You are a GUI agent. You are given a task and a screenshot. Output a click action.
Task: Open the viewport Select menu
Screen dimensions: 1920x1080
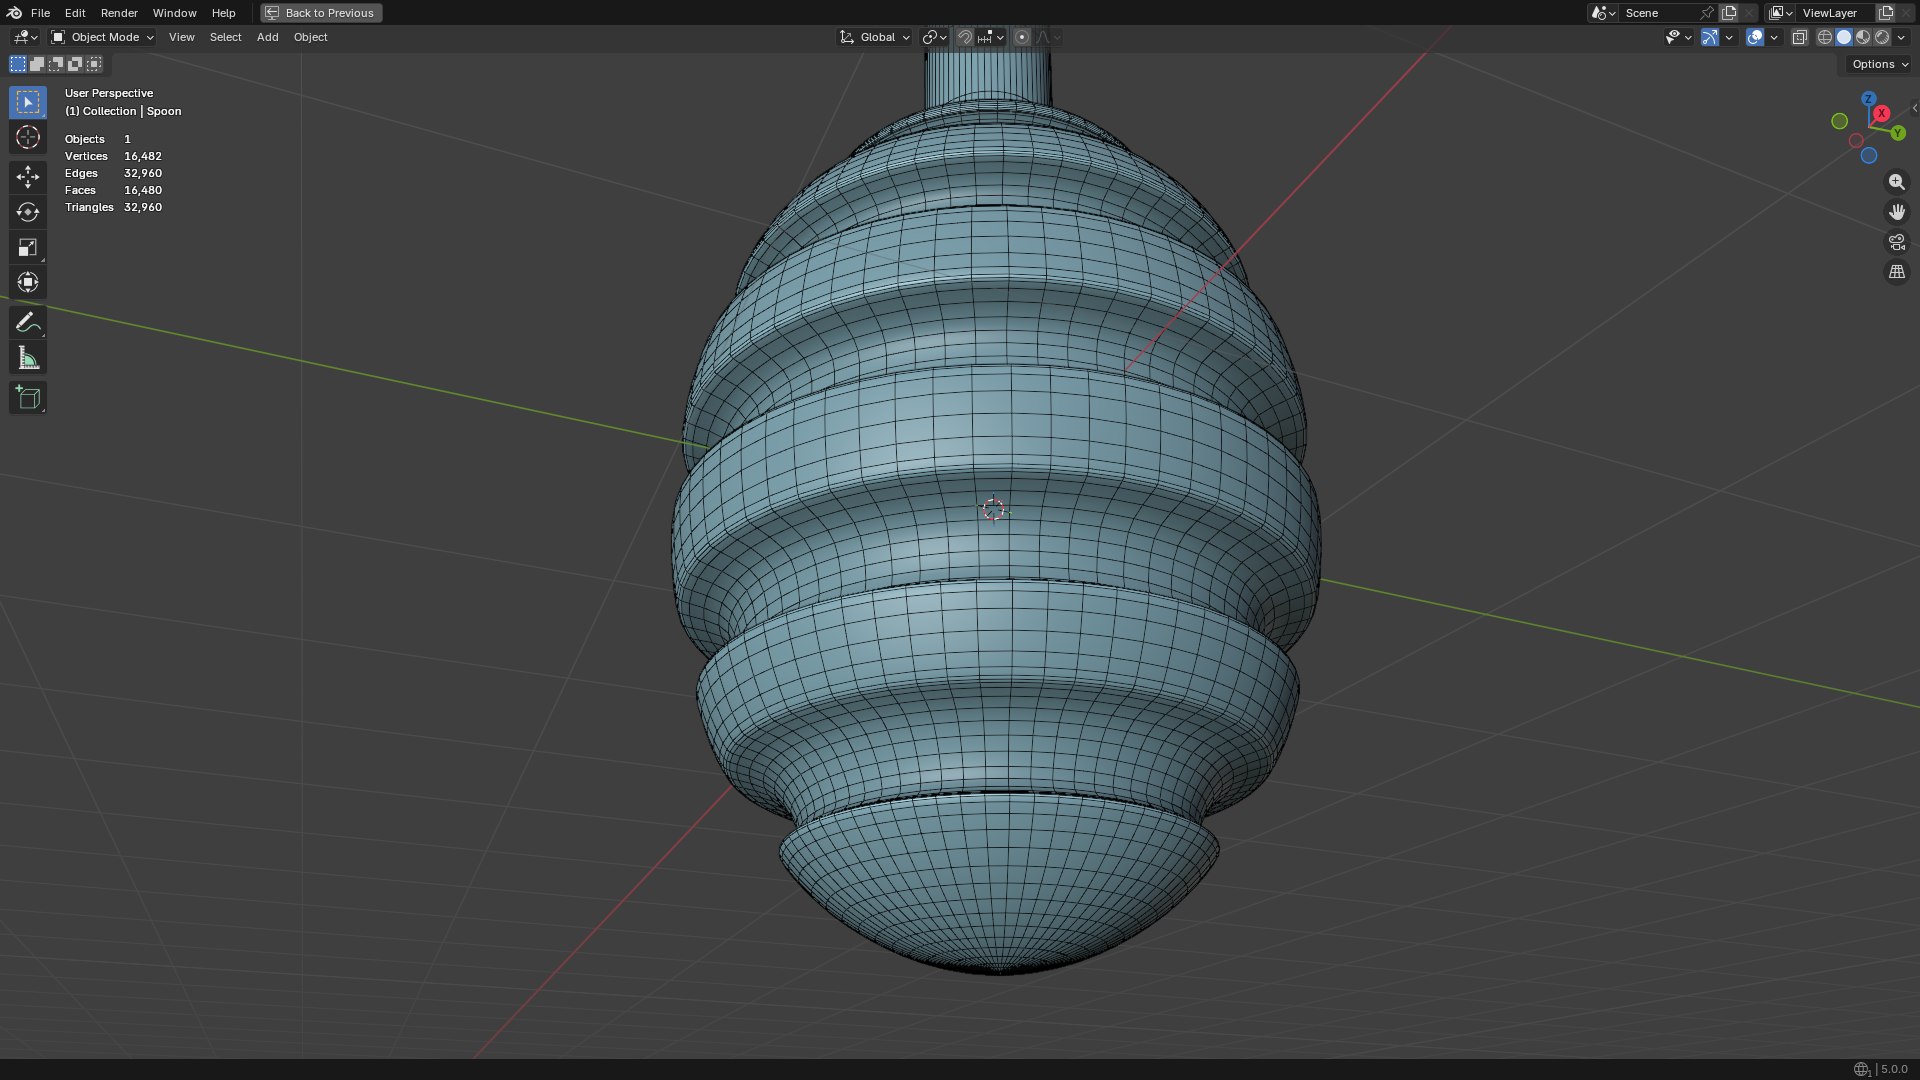click(x=225, y=37)
